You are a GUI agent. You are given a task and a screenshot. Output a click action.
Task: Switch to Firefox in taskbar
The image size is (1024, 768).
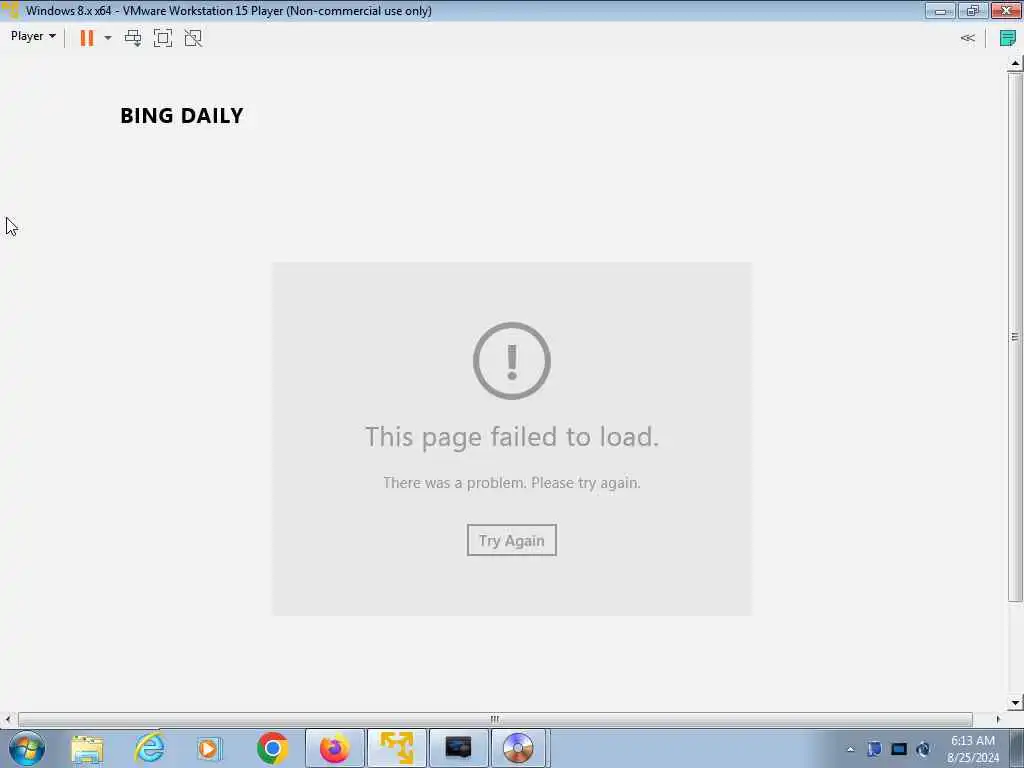click(334, 748)
